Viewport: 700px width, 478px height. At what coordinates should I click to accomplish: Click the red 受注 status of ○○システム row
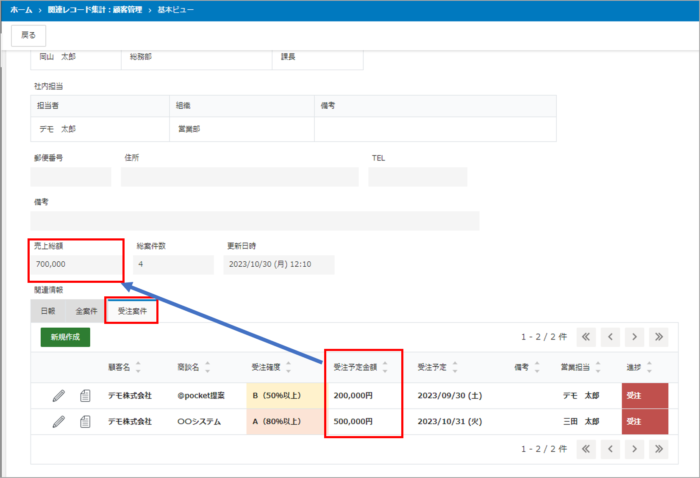pos(645,422)
